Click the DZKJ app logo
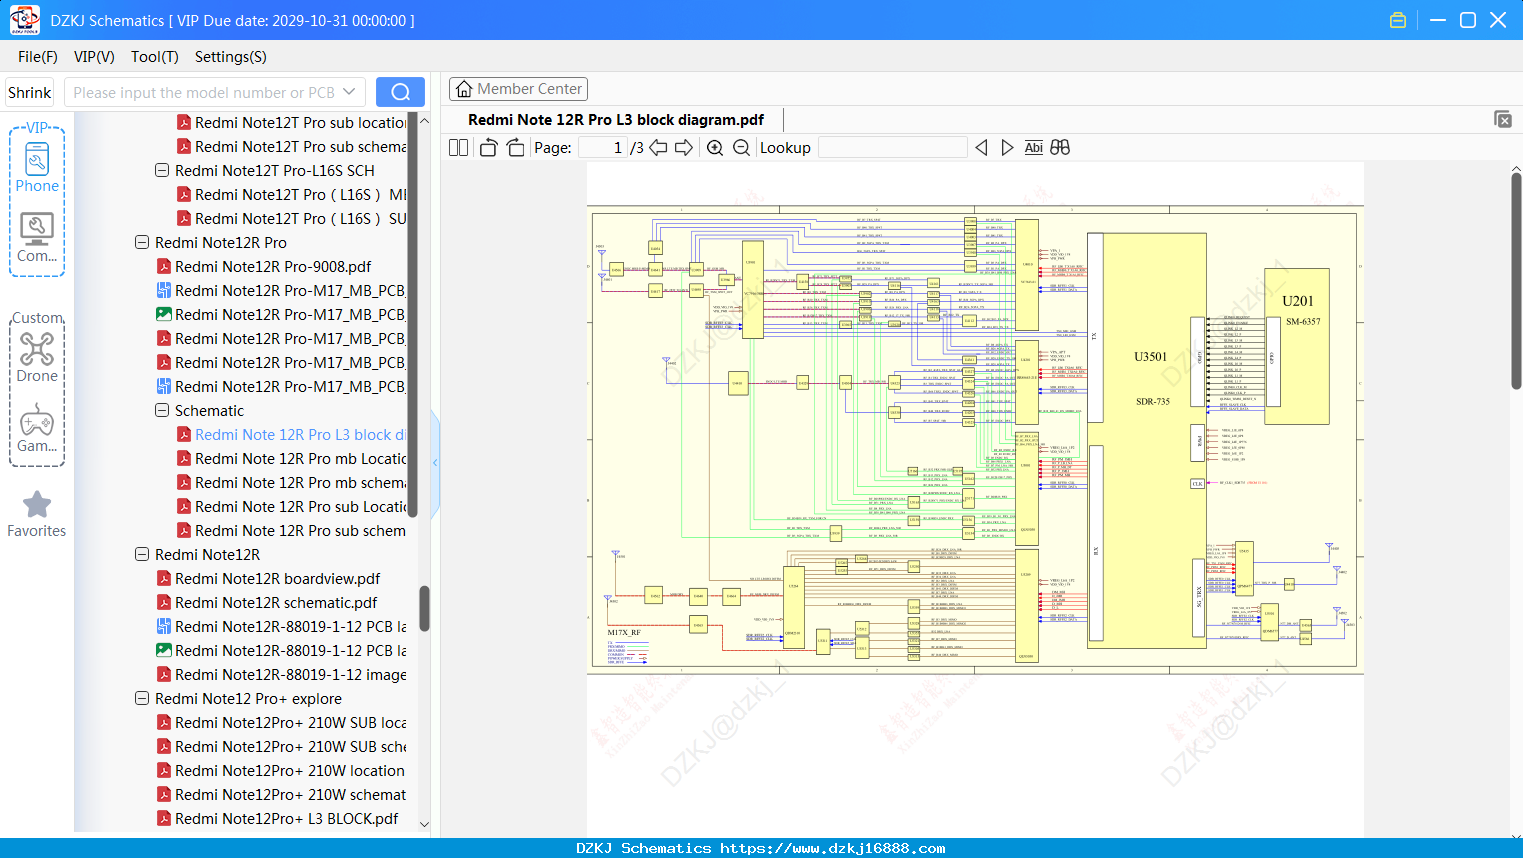 pyautogui.click(x=24, y=20)
